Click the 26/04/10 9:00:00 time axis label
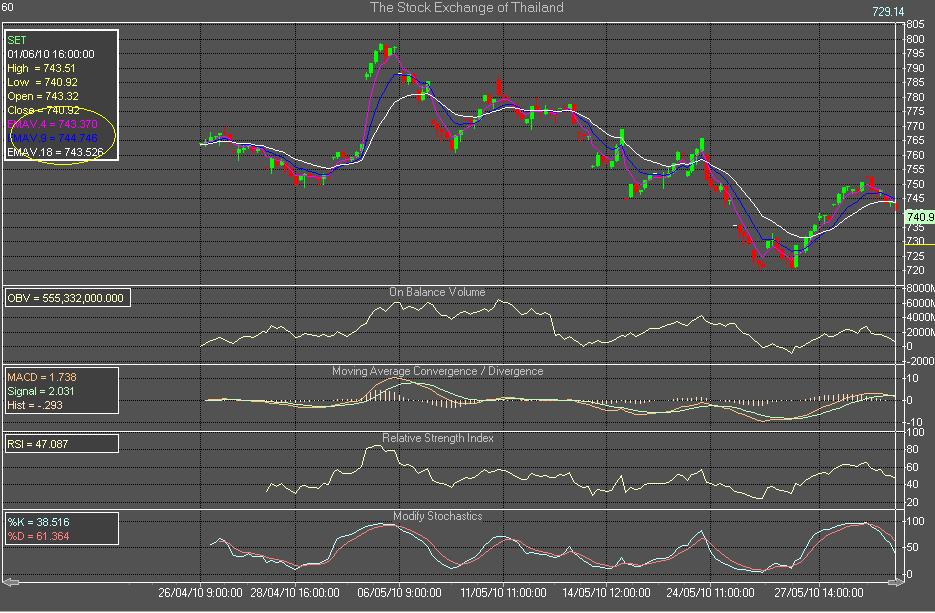Image resolution: width=935 pixels, height=613 pixels. (200, 593)
